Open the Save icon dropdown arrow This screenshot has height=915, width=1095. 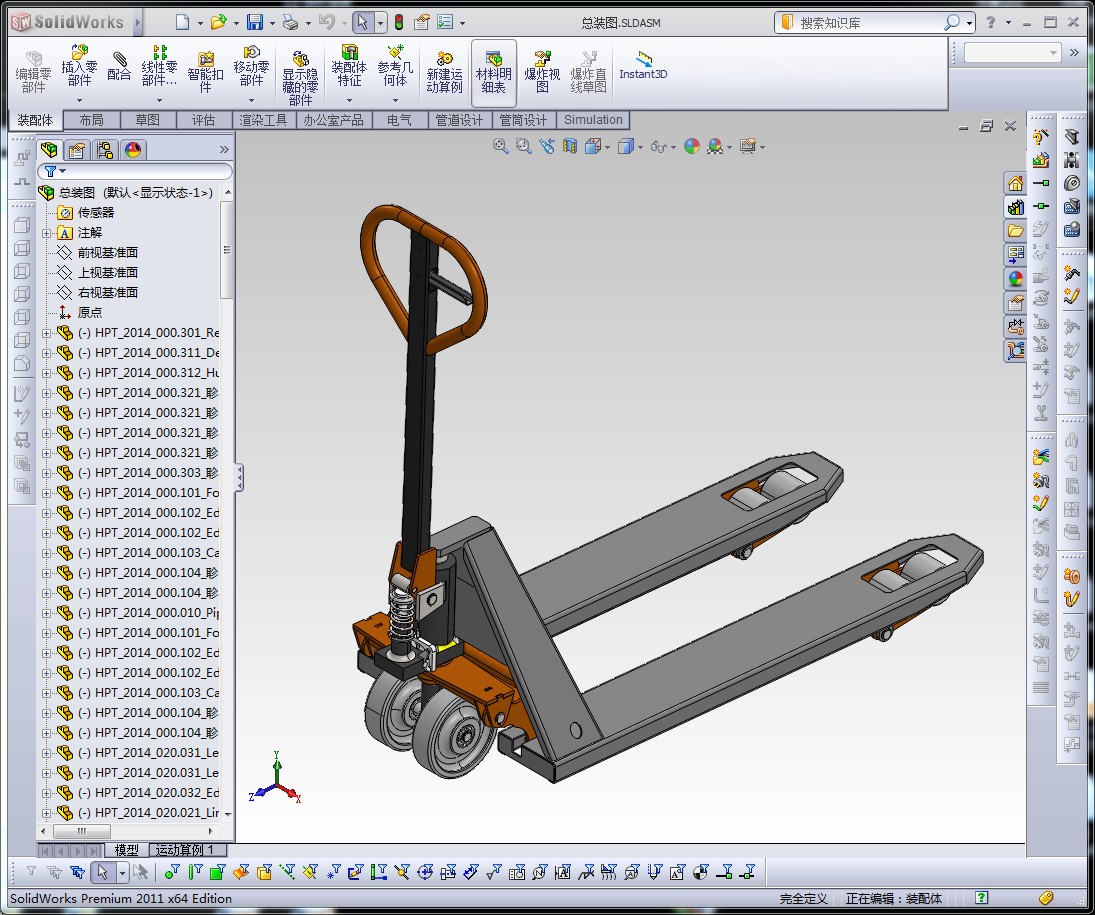pyautogui.click(x=272, y=23)
